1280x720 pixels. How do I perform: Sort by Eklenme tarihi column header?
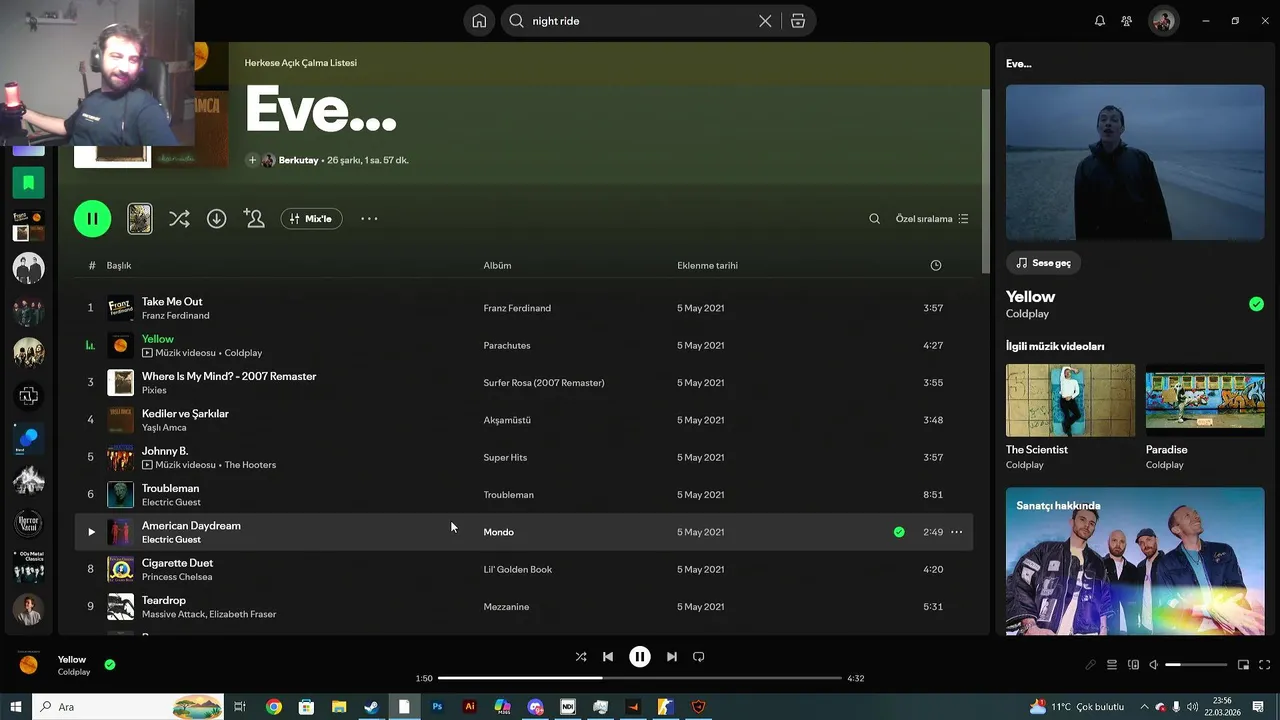pos(707,265)
